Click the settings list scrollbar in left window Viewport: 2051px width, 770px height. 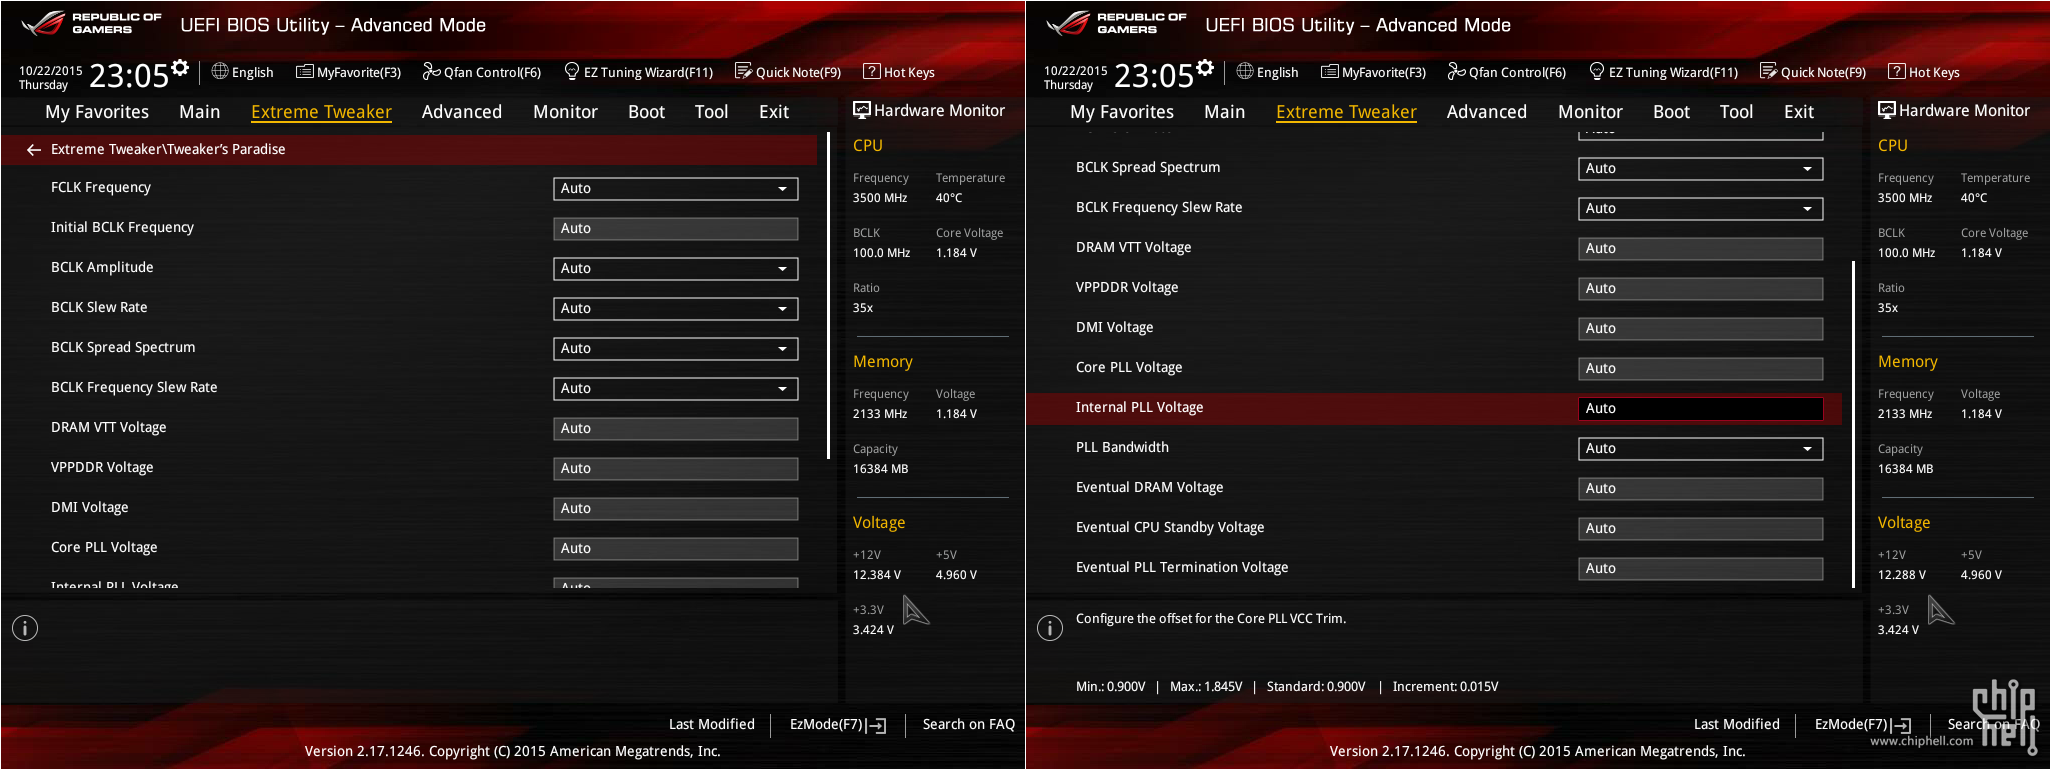(x=828, y=296)
